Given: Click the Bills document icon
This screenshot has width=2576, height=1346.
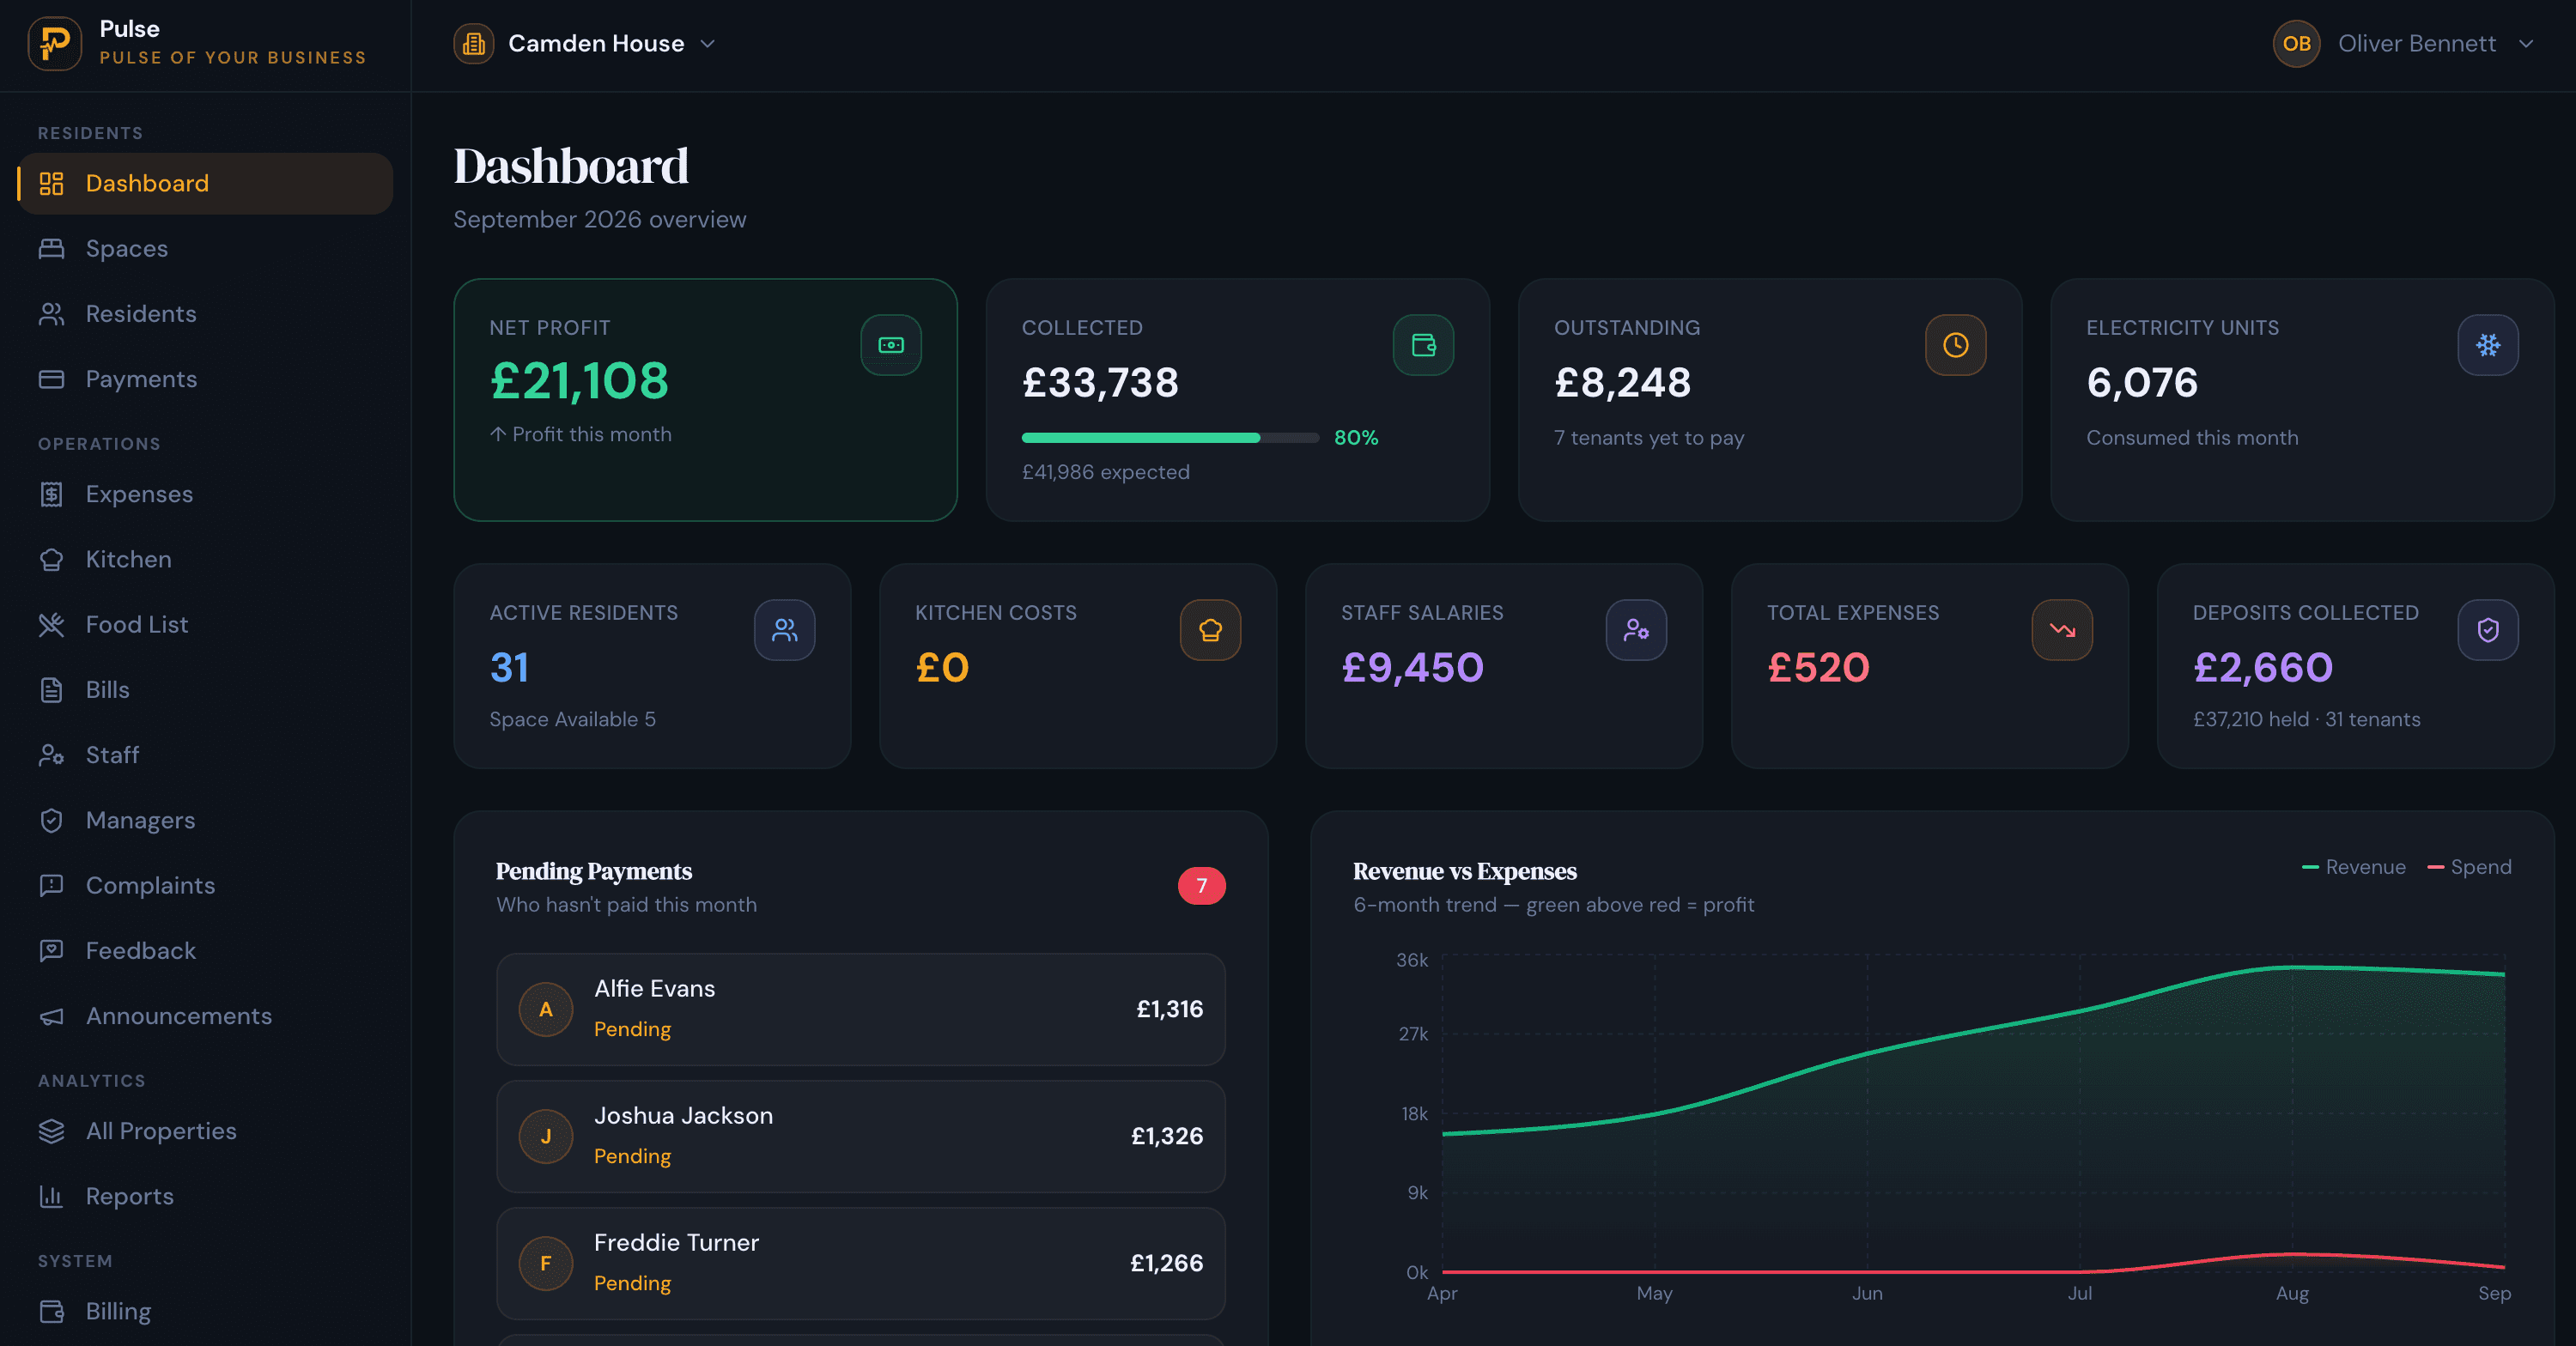Looking at the screenshot, I should 51,690.
